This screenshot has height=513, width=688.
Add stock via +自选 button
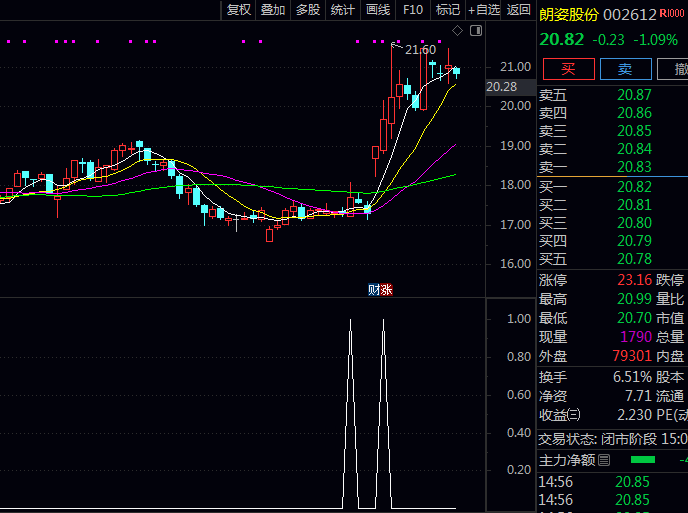tap(484, 10)
